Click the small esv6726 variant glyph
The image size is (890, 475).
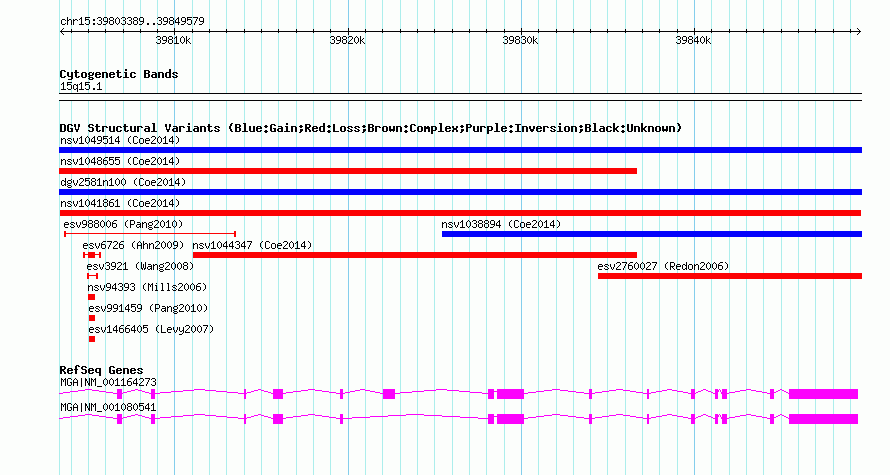tap(92, 255)
